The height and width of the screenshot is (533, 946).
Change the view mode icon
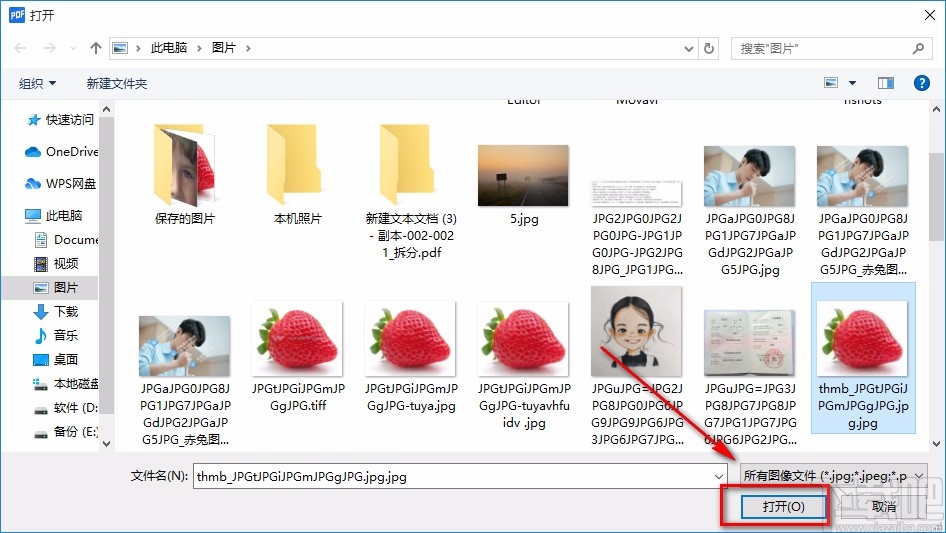[831, 83]
